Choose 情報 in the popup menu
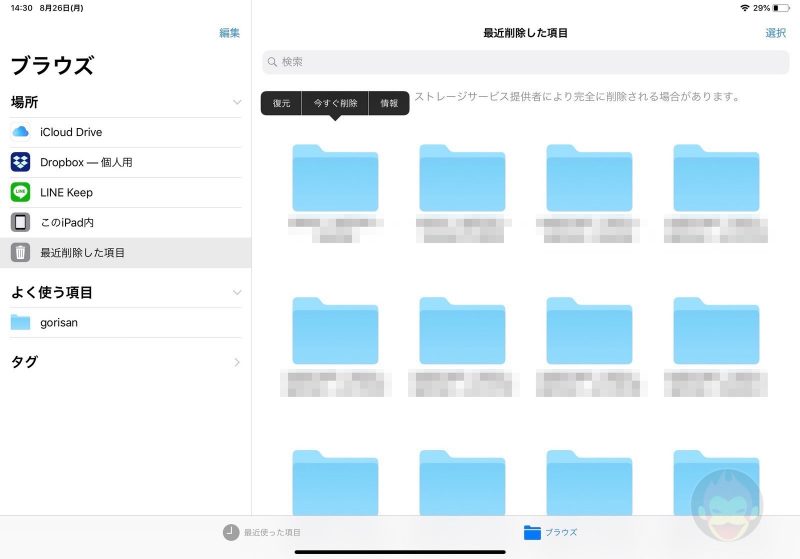The width and height of the screenshot is (800, 559). [389, 103]
